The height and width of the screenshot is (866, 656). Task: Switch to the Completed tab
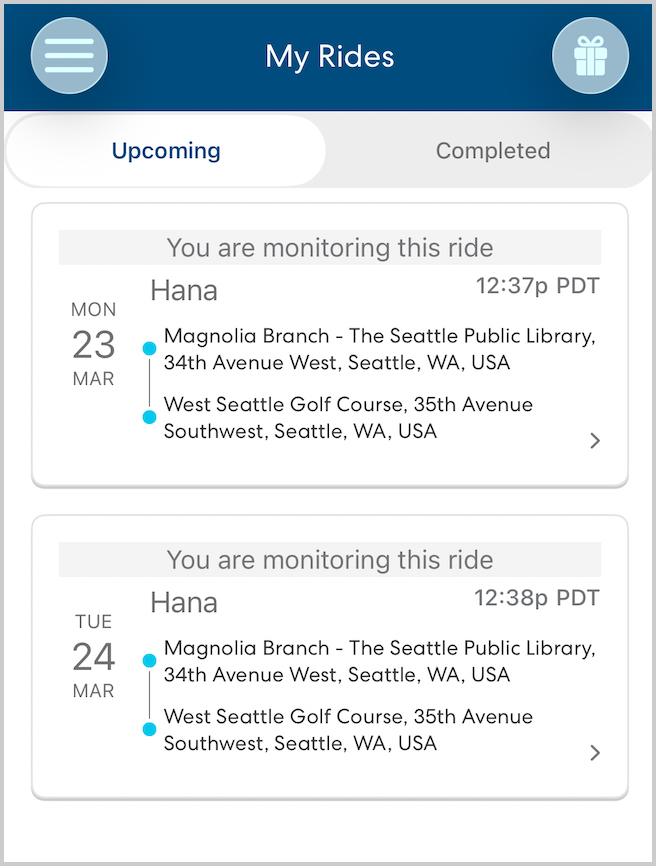click(492, 151)
